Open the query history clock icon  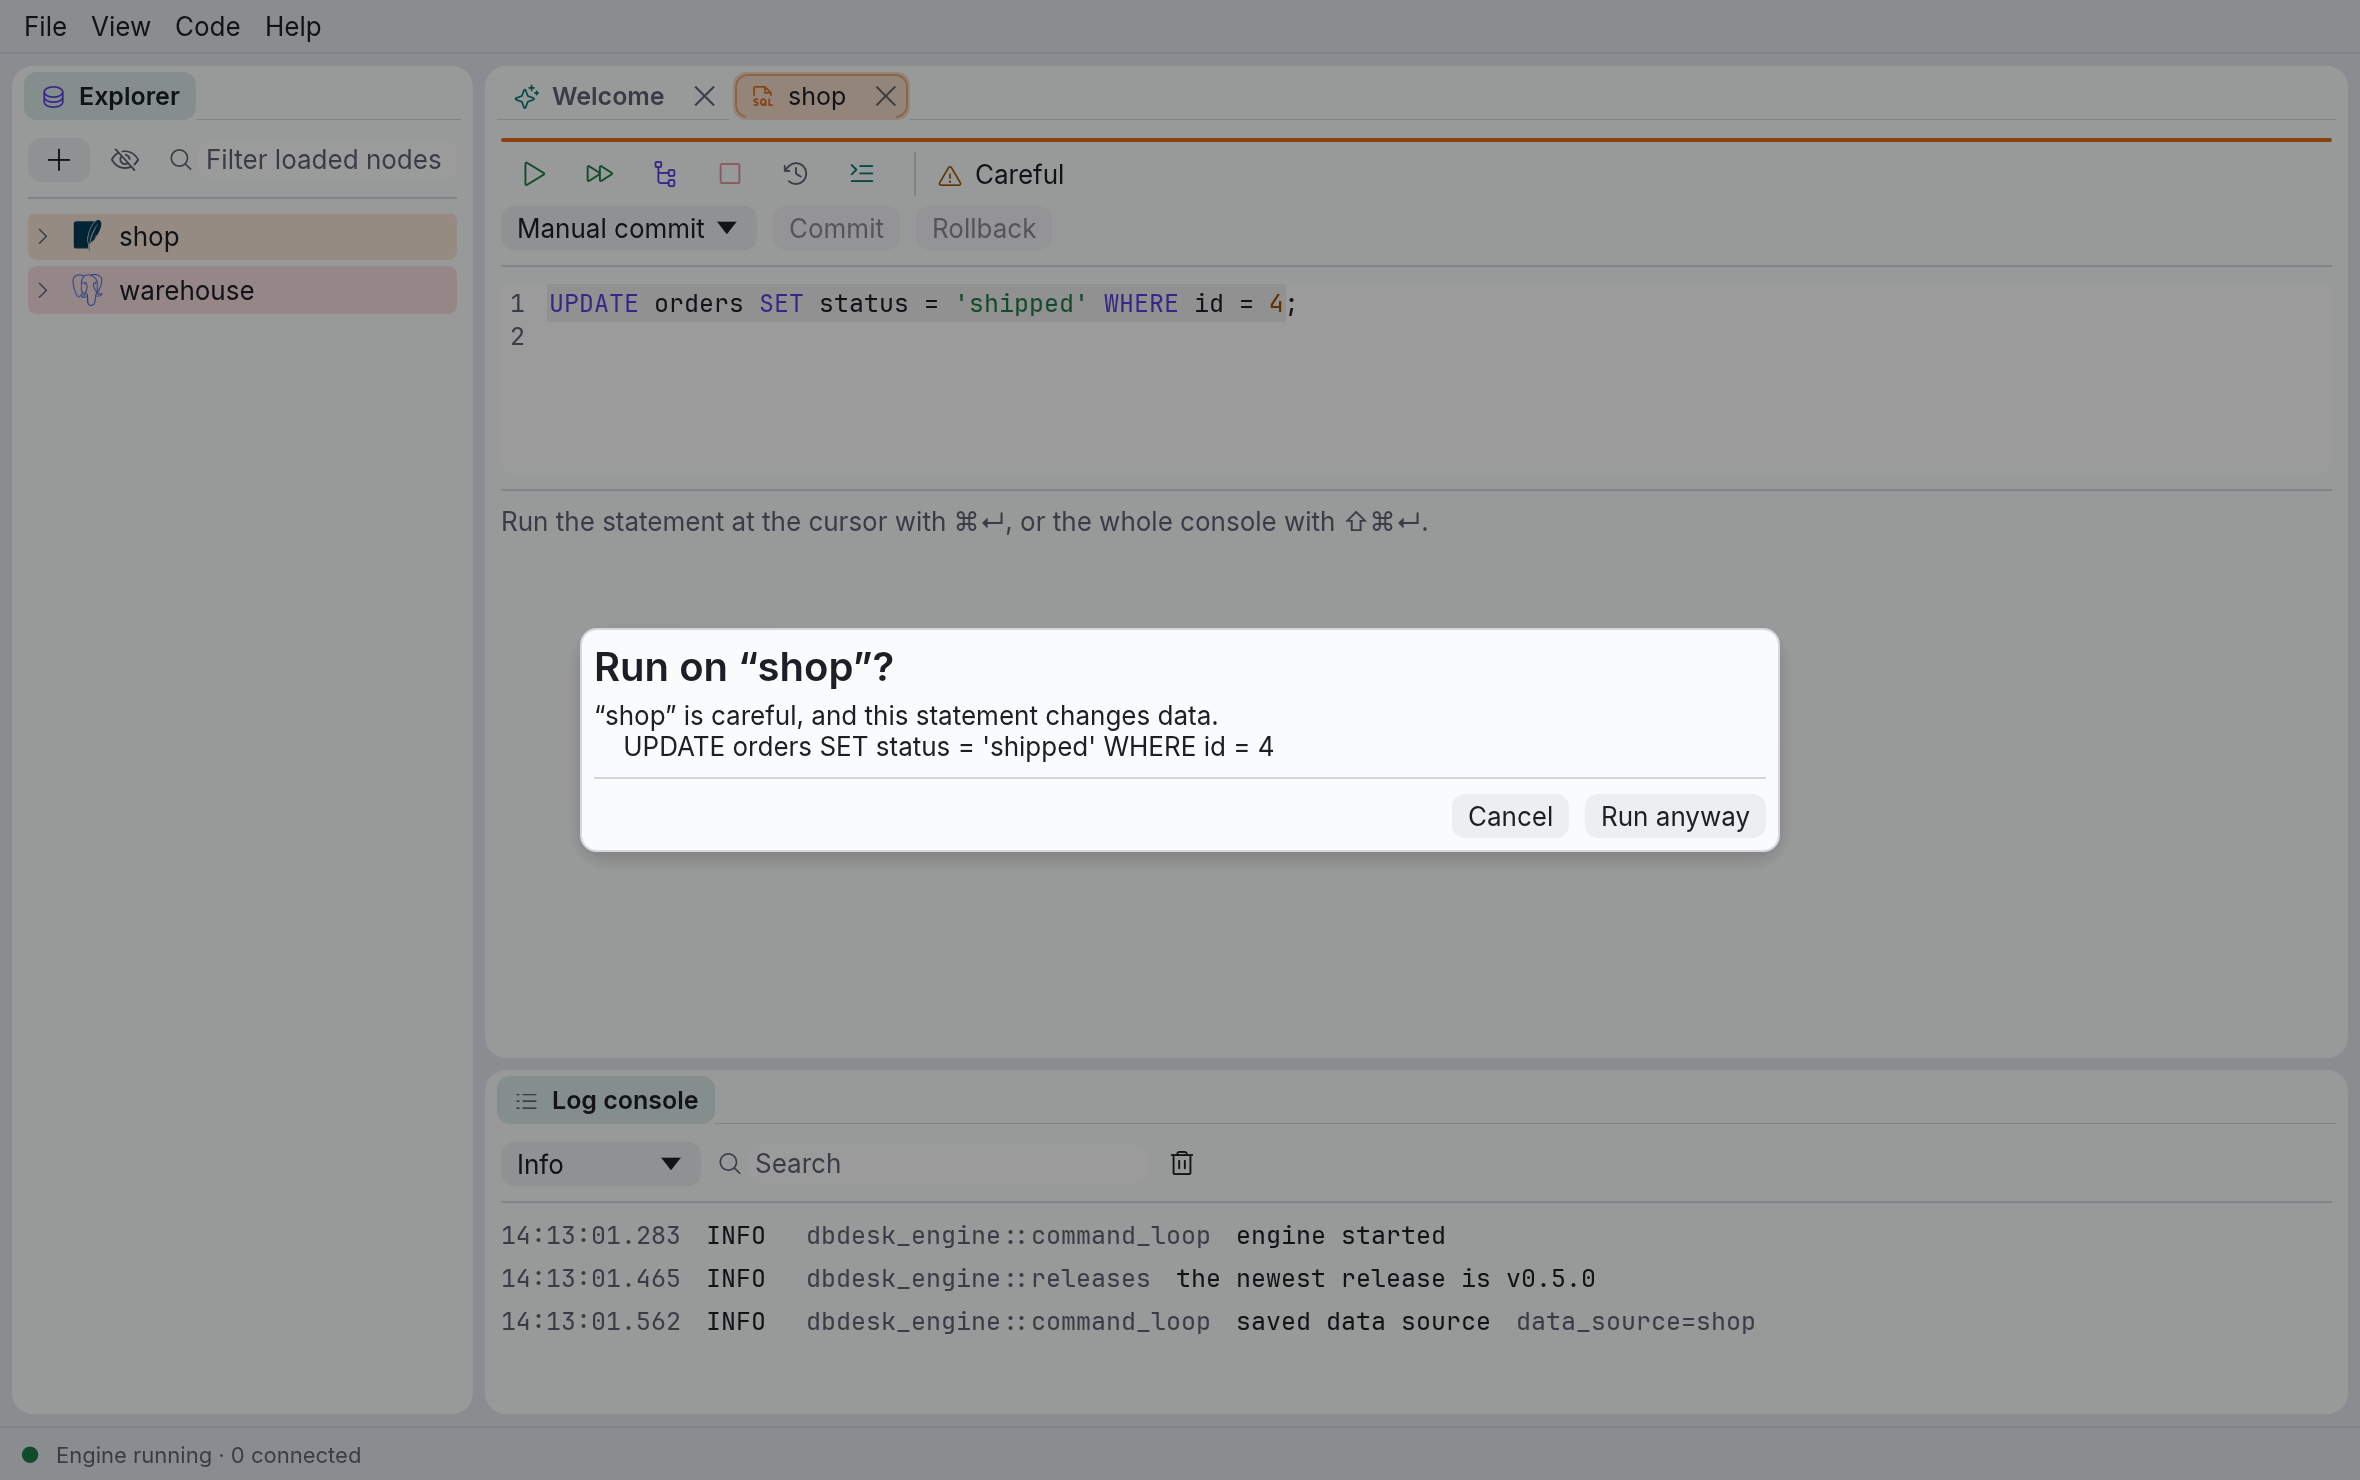tap(796, 174)
